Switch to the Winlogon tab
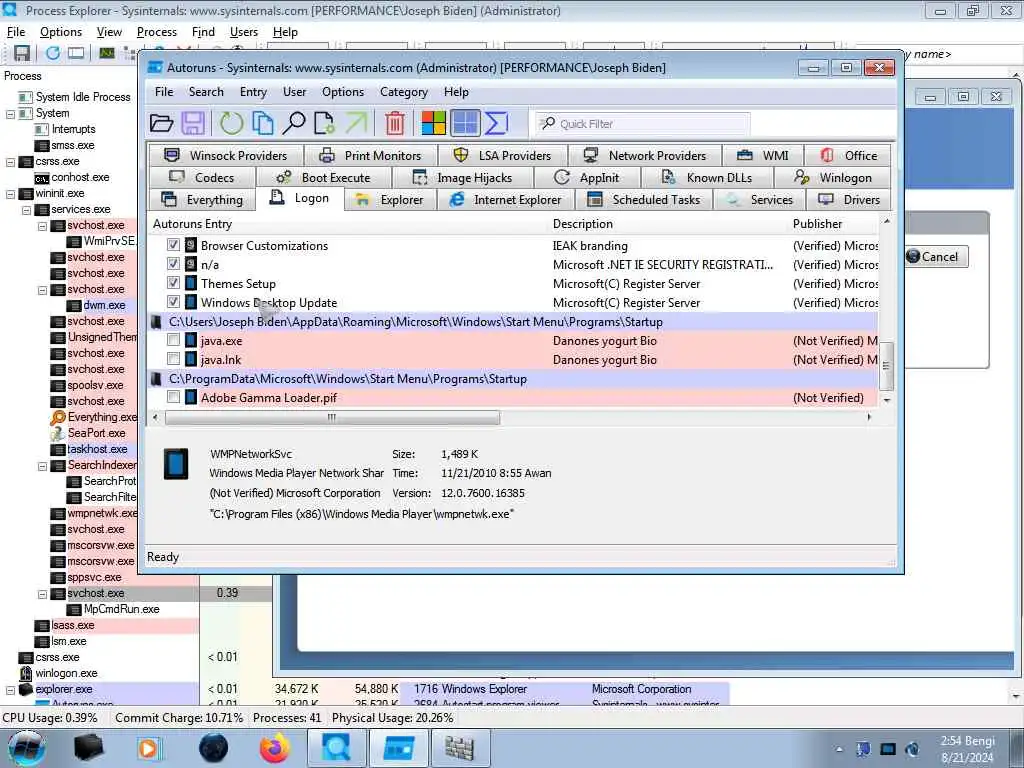The width and height of the screenshot is (1024, 768). (833, 178)
